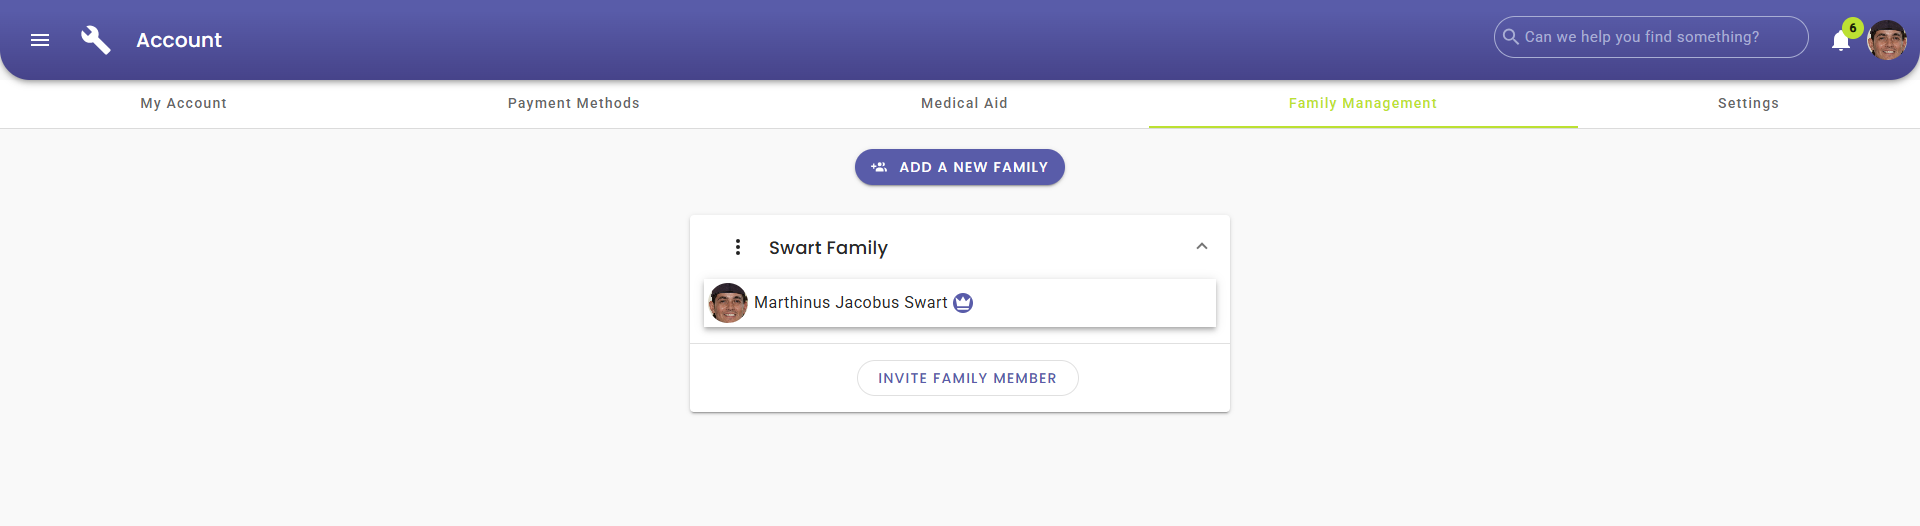Image resolution: width=1920 pixels, height=526 pixels.
Task: Go to the Medical Aid tab
Action: coord(964,103)
